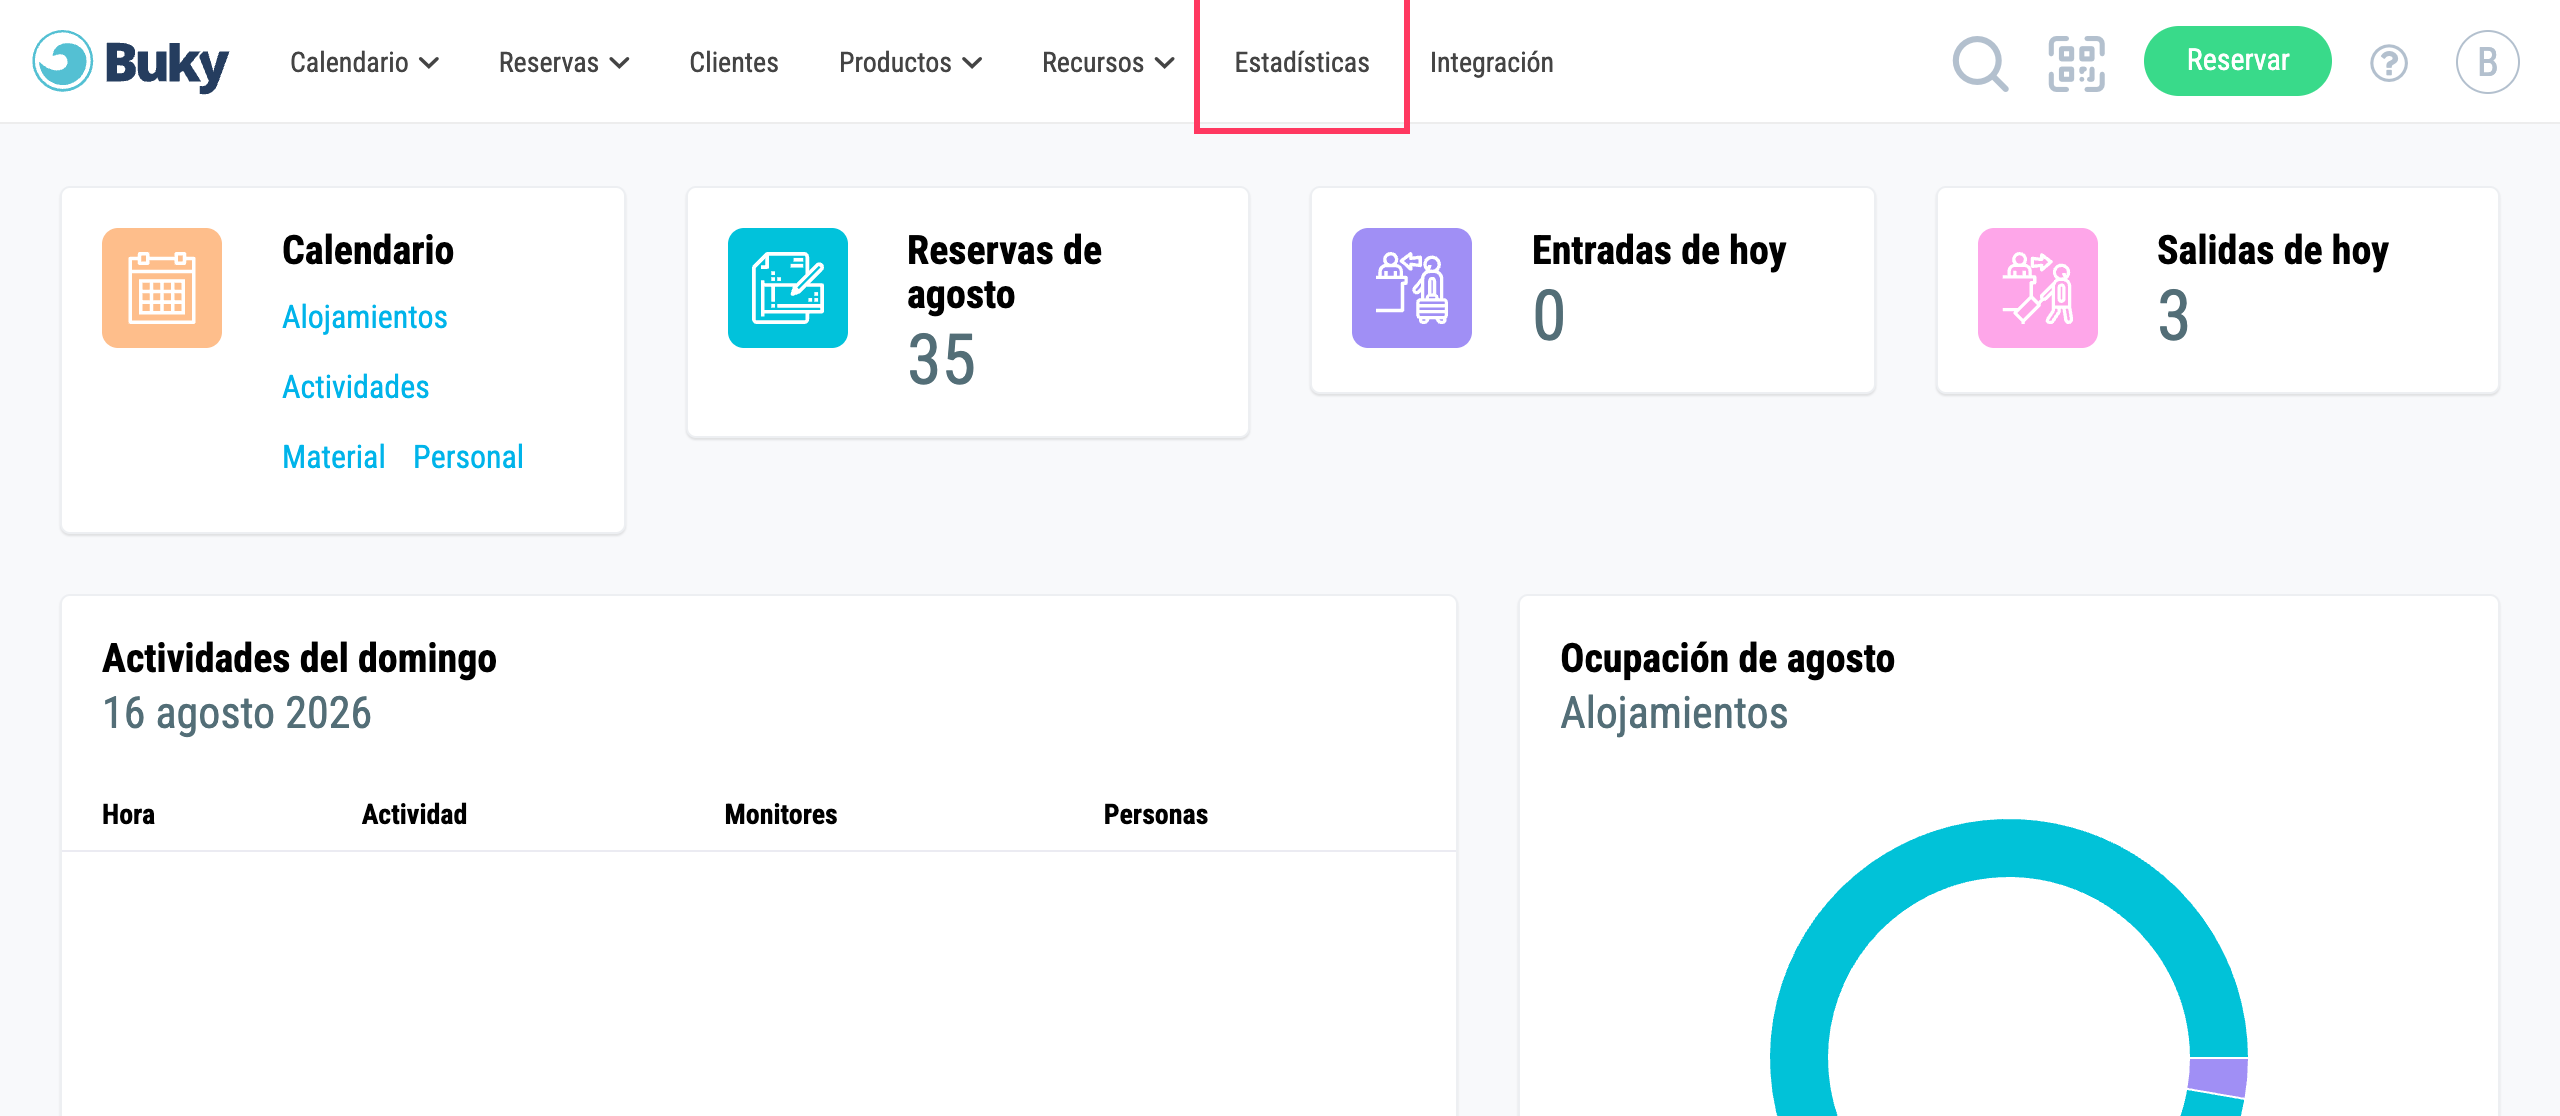Image resolution: width=2560 pixels, height=1116 pixels.
Task: Click the green Reservar button
Action: click(x=2237, y=61)
